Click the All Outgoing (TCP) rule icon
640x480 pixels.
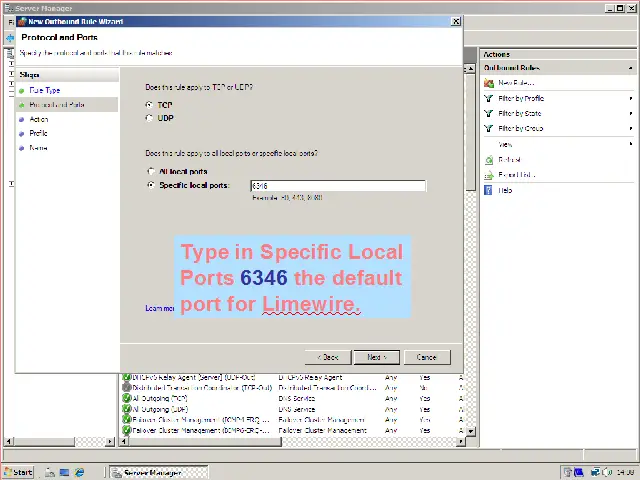tap(127, 398)
